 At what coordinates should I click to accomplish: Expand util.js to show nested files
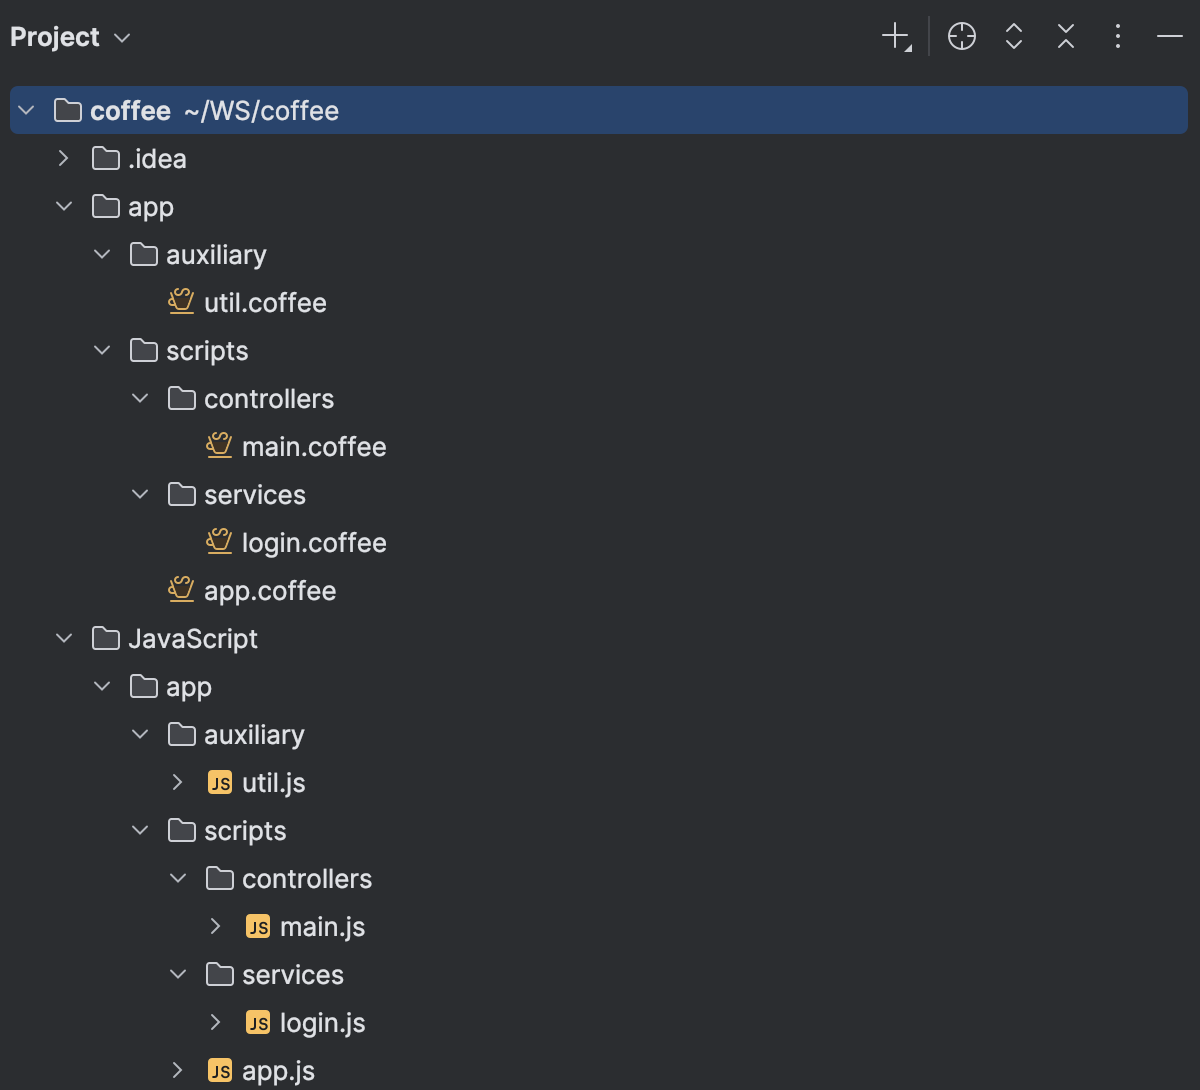pos(177,782)
